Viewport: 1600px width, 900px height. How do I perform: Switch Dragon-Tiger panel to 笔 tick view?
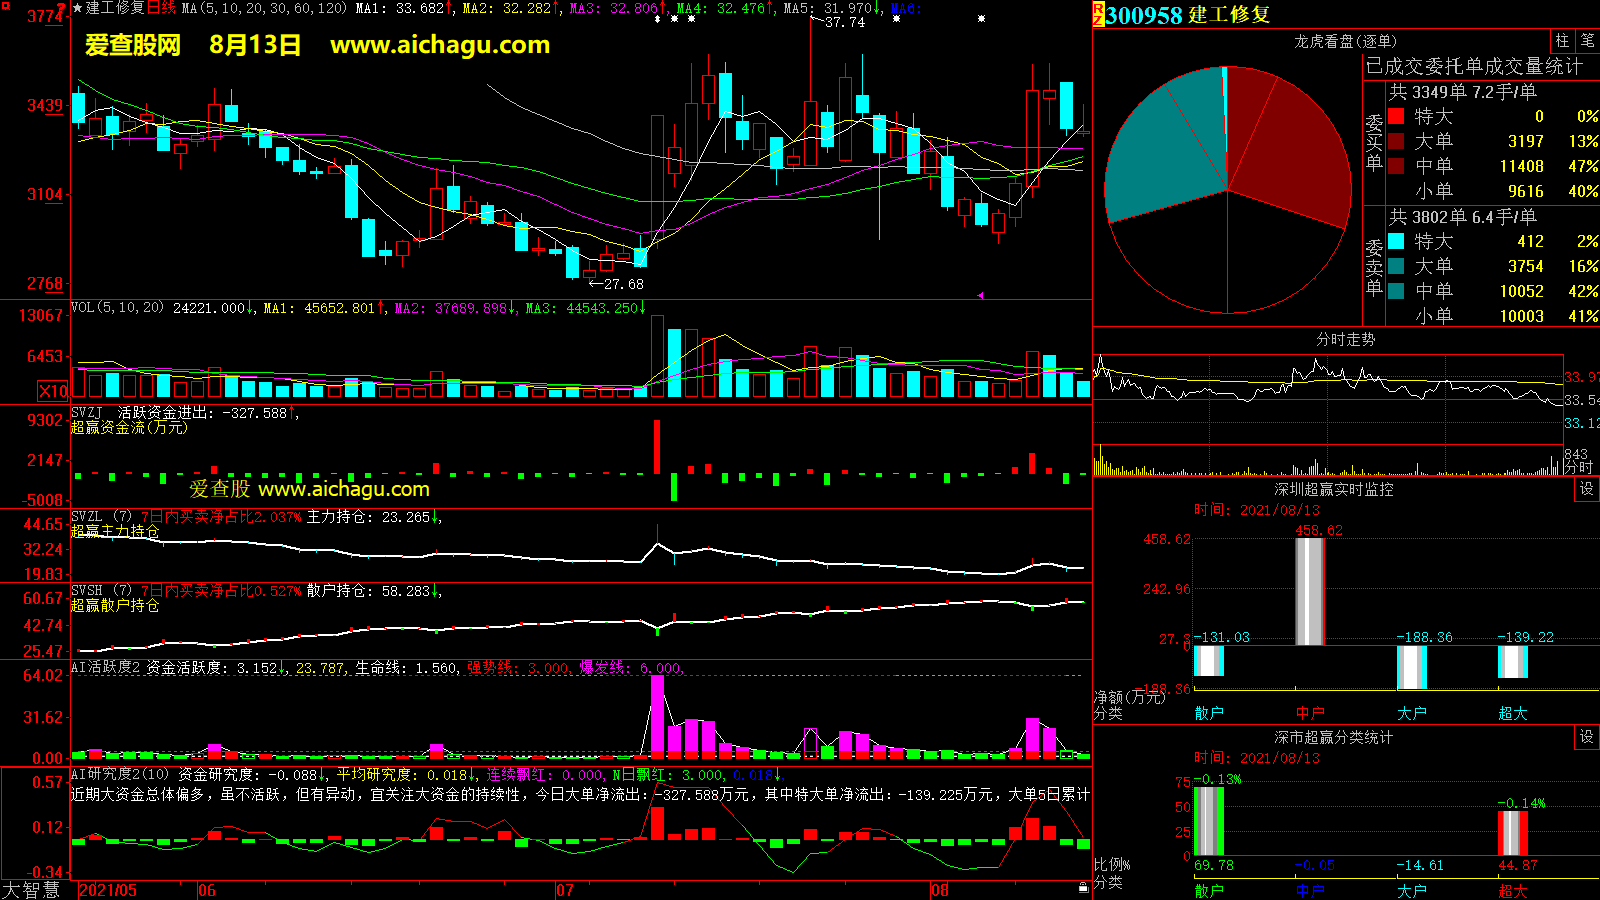1587,41
